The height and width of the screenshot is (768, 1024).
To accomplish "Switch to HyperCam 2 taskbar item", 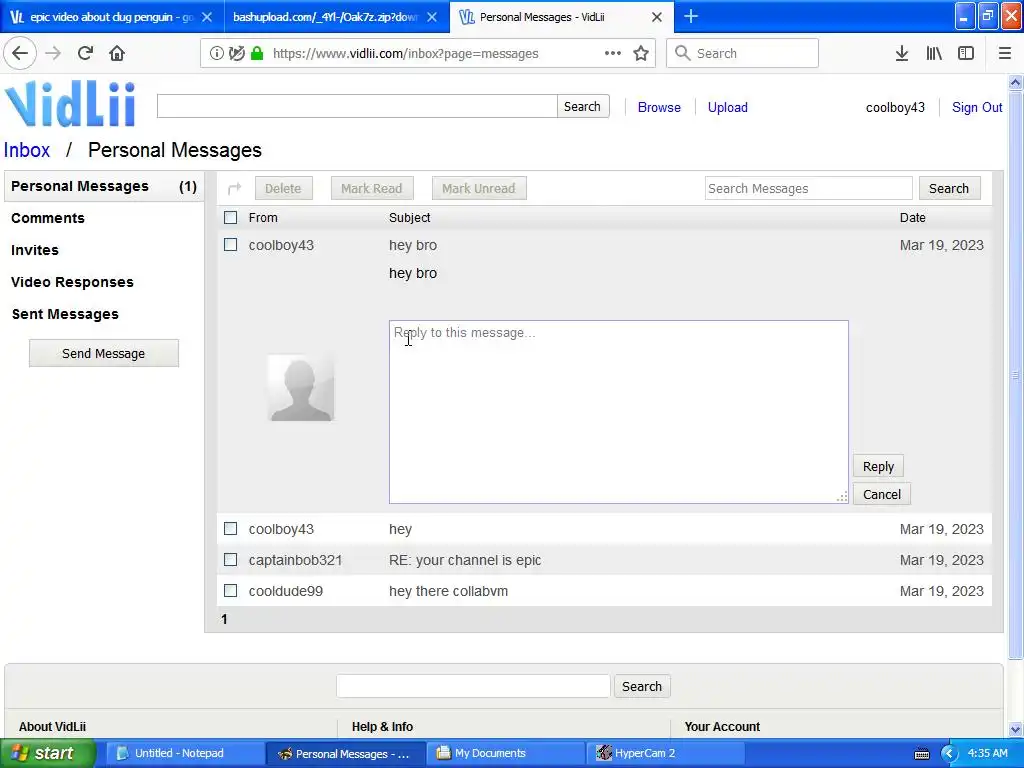I will click(663, 753).
